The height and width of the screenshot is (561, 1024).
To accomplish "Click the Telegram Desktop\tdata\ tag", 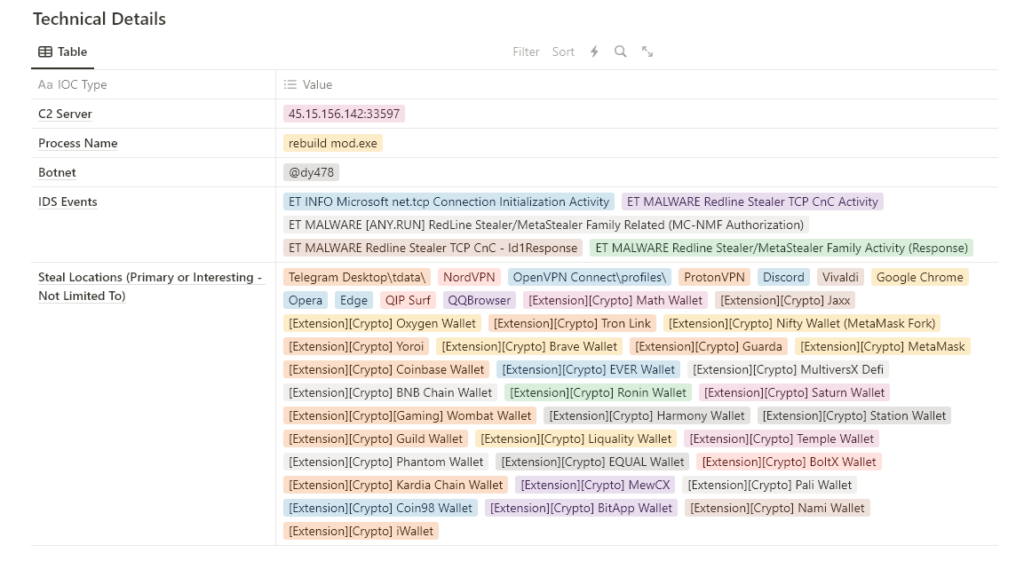I will click(x=357, y=277).
